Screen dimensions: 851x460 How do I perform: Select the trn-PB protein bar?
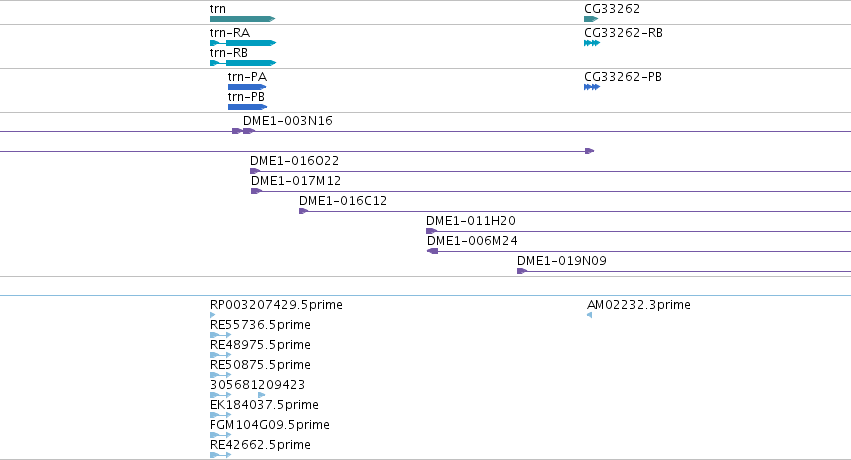[x=247, y=107]
